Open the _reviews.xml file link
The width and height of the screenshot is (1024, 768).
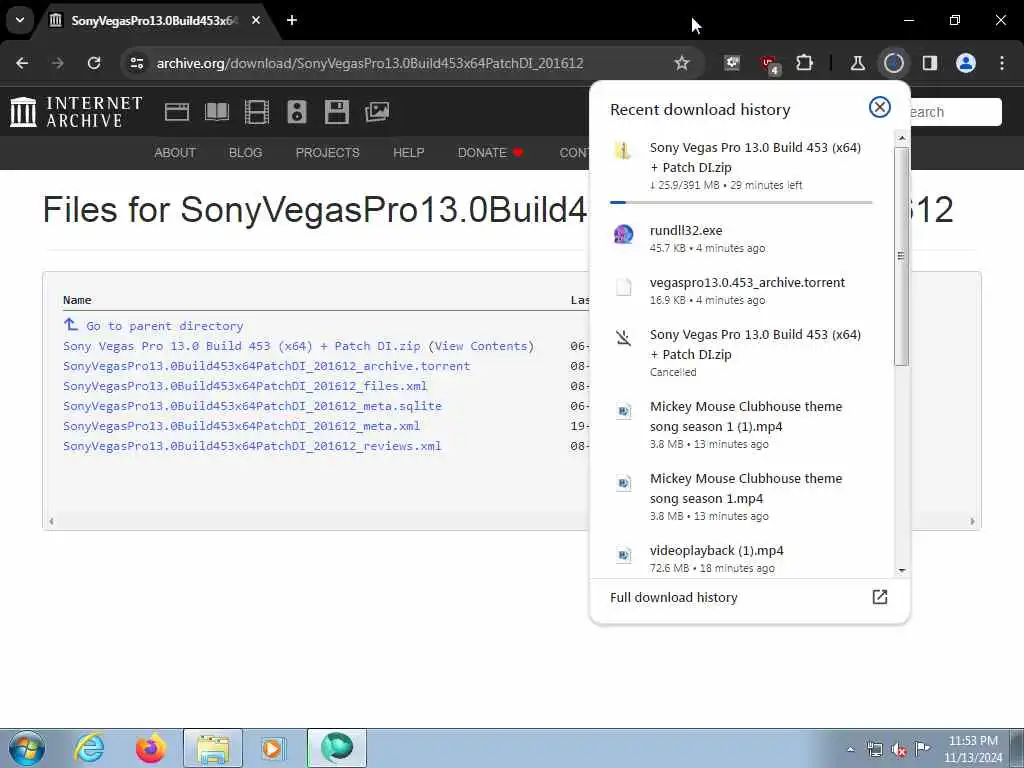tap(252, 446)
